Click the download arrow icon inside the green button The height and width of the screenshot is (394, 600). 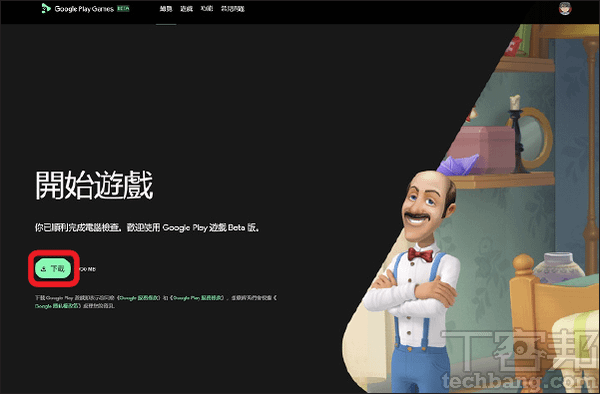coord(43,269)
